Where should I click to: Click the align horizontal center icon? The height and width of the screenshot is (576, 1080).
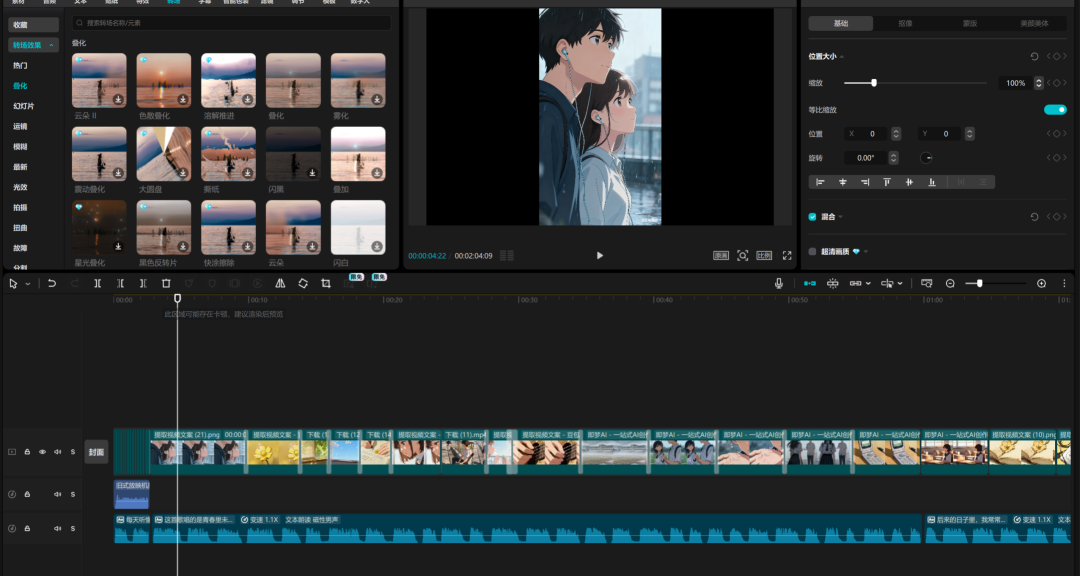pyautogui.click(x=842, y=182)
